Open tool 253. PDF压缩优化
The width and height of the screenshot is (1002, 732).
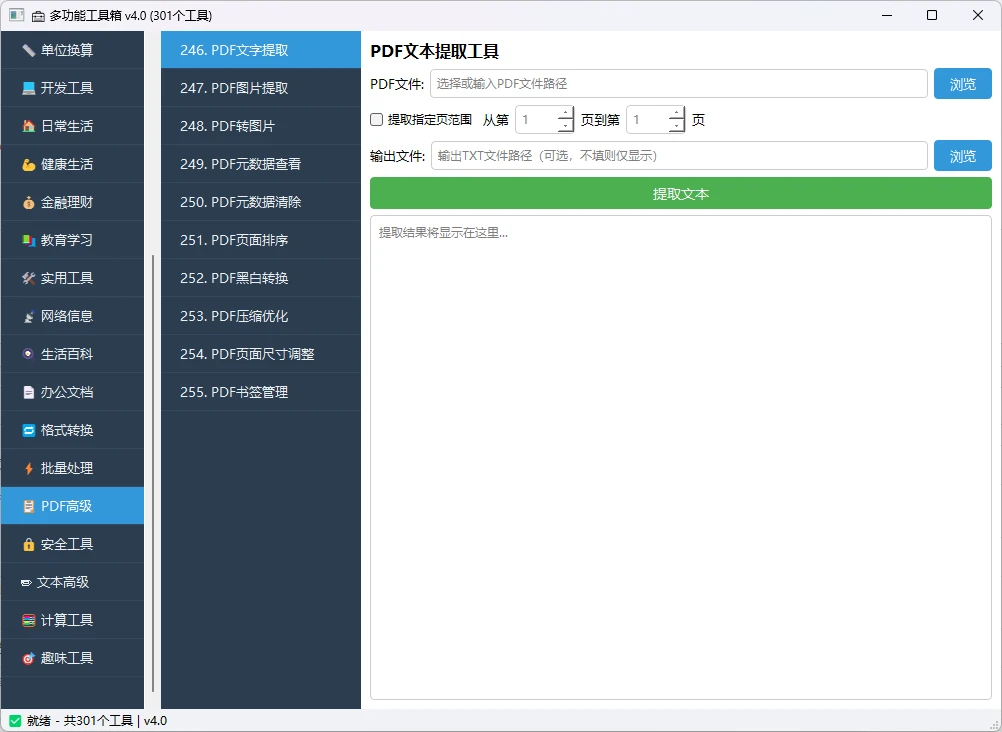(261, 316)
